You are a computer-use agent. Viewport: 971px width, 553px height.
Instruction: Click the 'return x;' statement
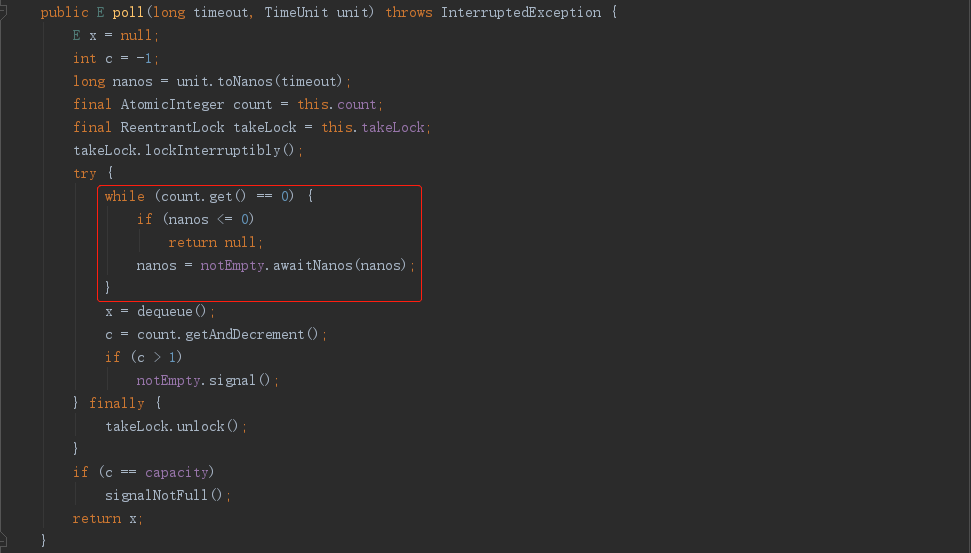point(108,518)
